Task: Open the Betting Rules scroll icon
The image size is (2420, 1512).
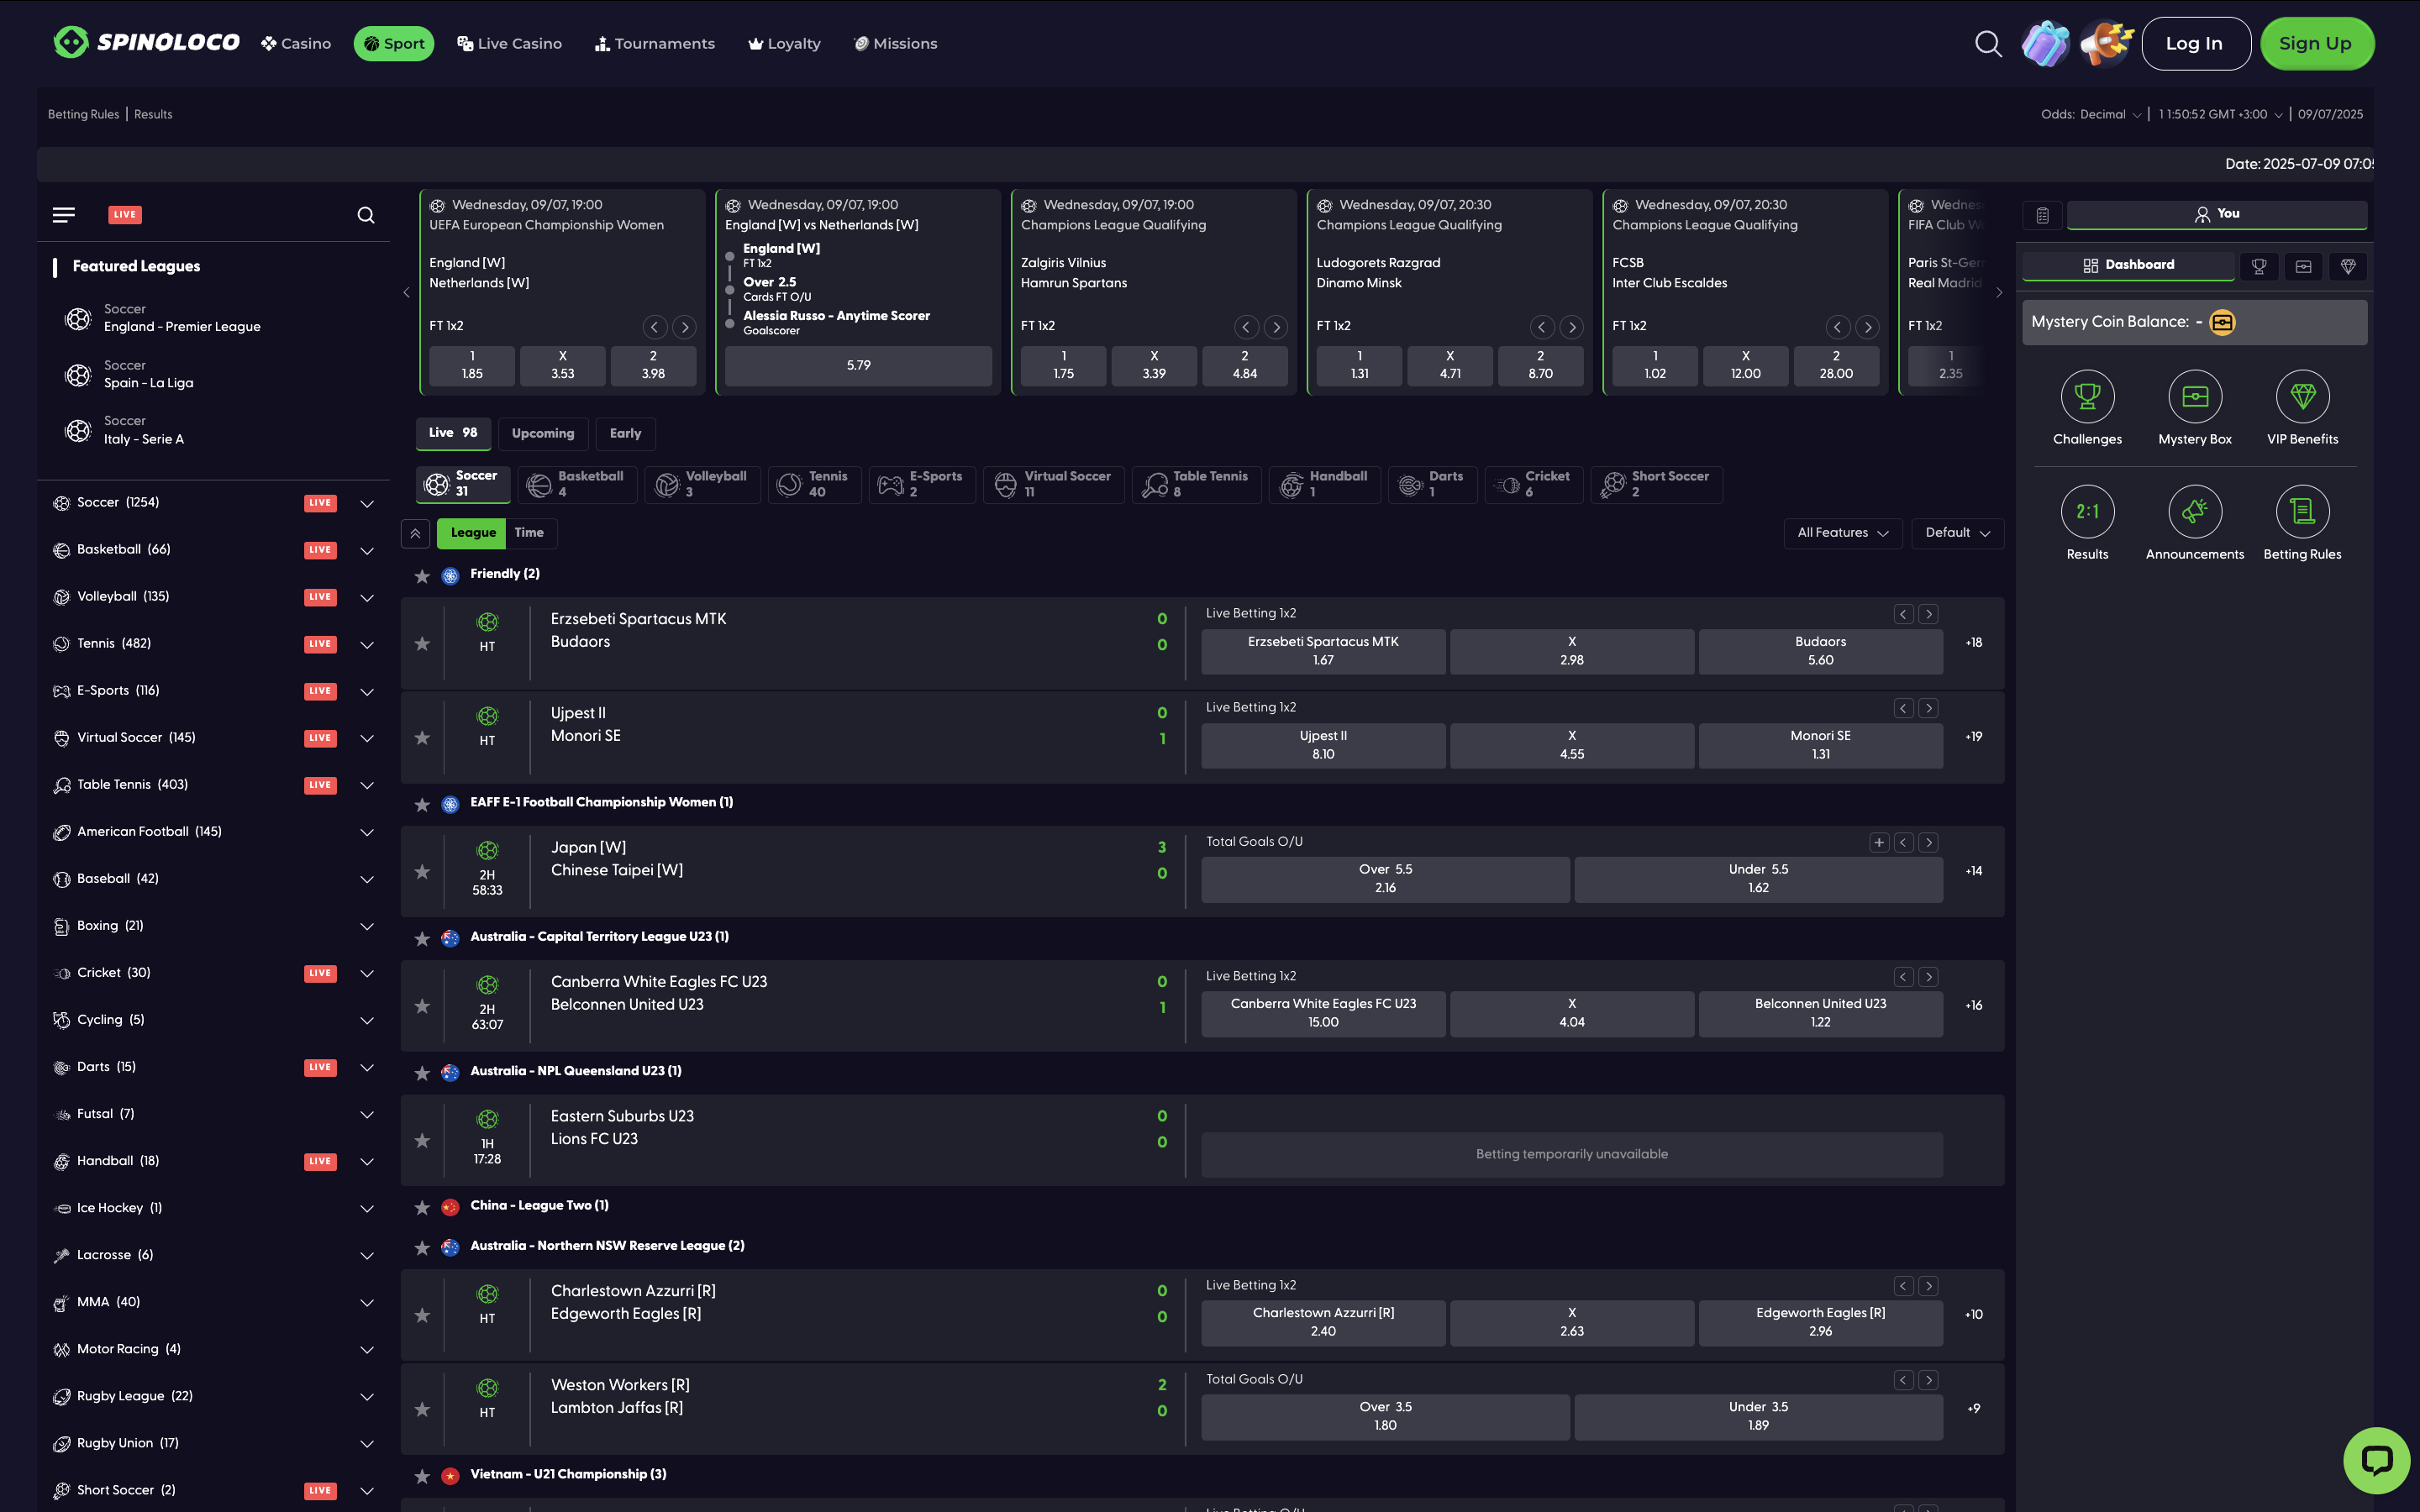Action: (2302, 512)
